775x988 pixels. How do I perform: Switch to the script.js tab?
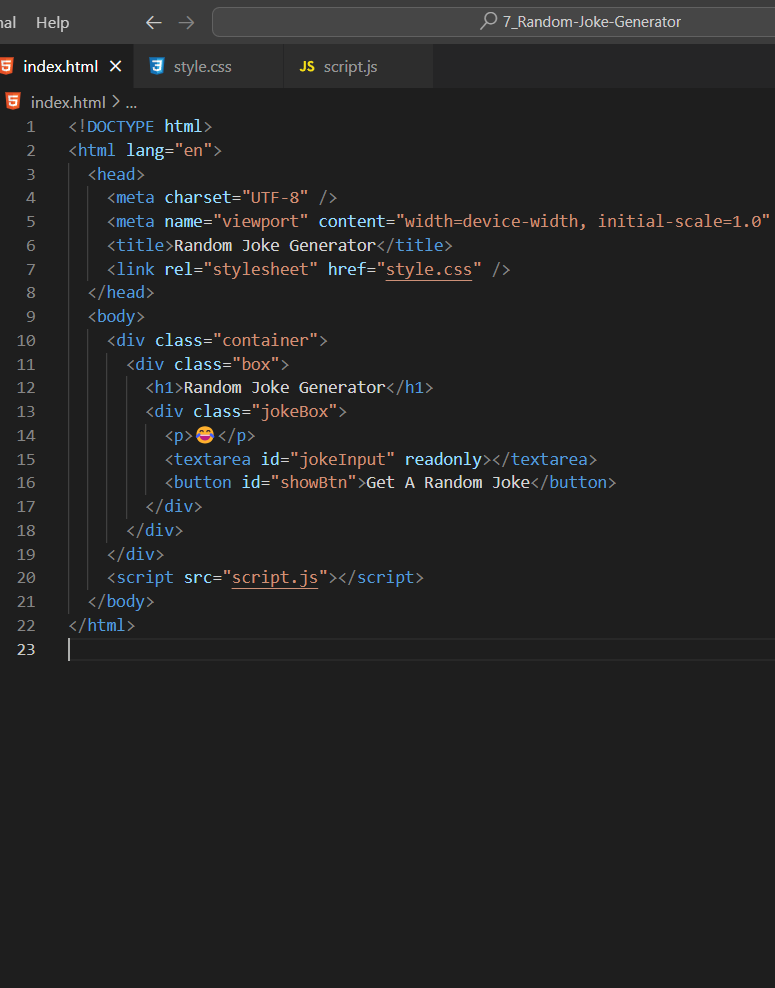tap(350, 67)
